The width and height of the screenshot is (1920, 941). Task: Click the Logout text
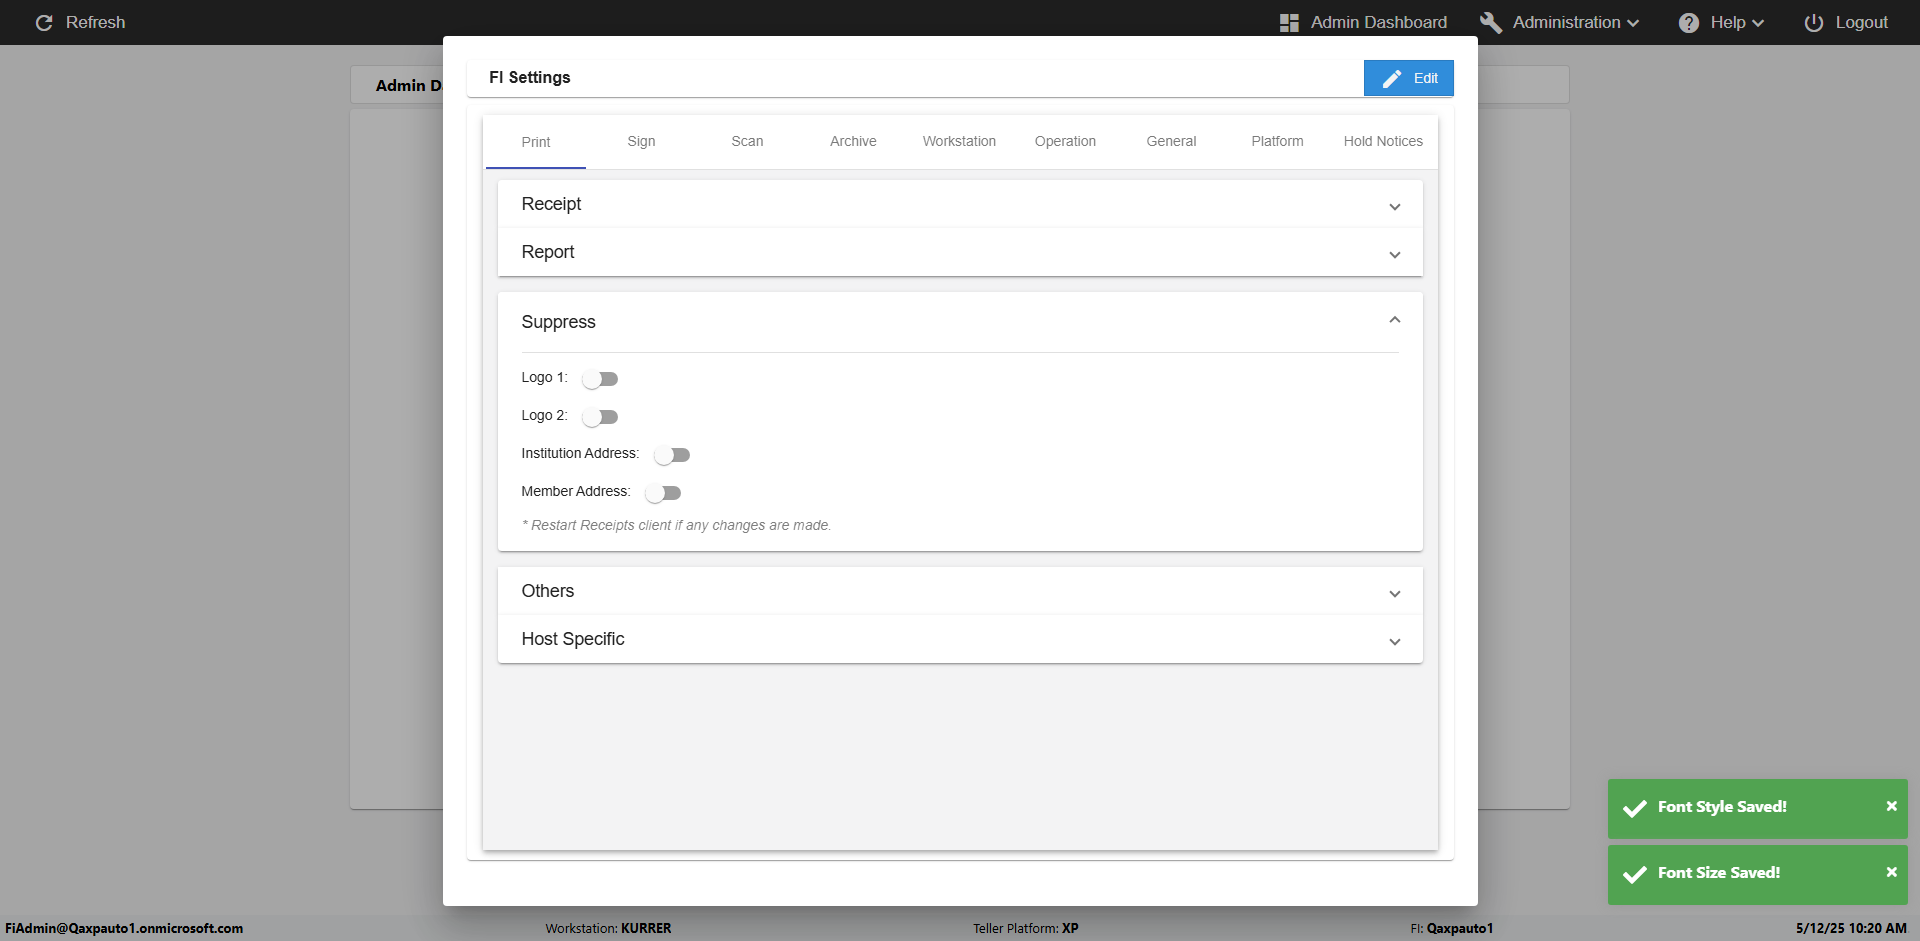point(1861,22)
